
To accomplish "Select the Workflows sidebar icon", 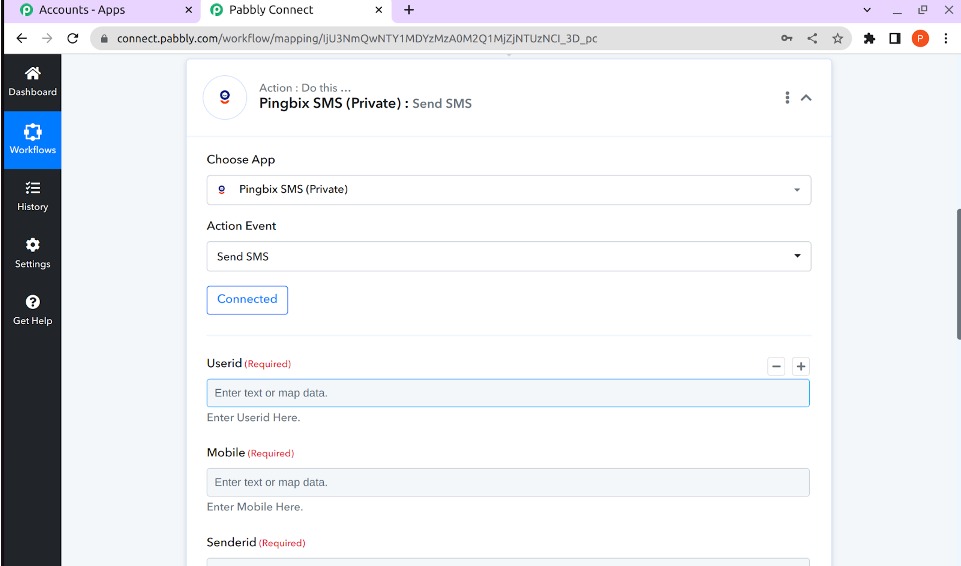I will 32,139.
